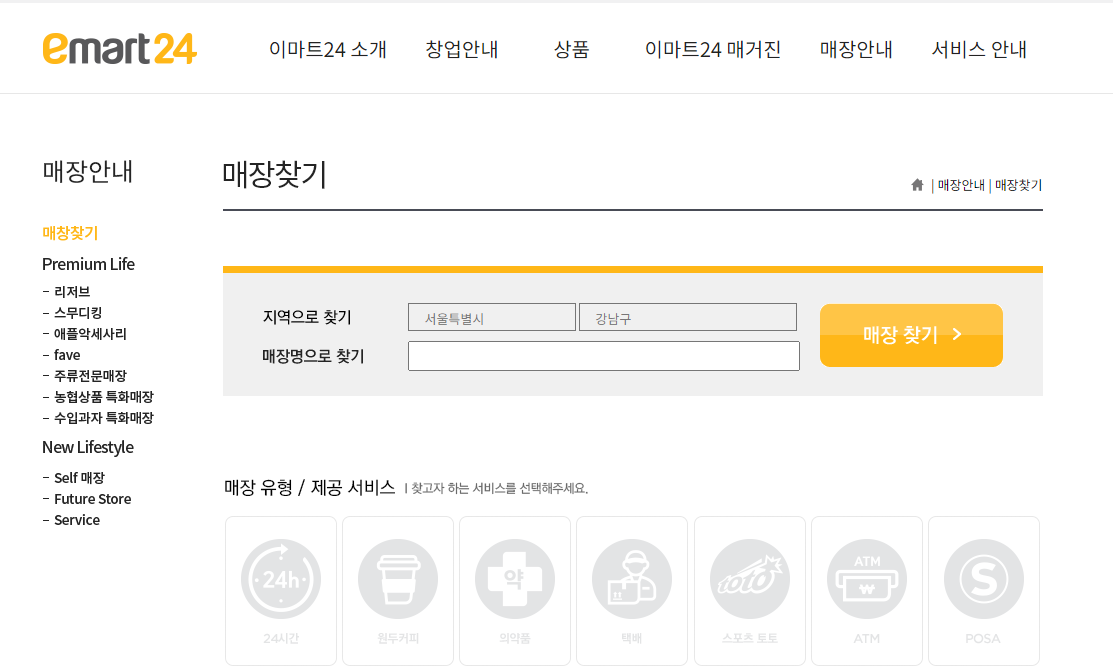
Task: Open the 매장찾기 sidebar link
Action: click(x=70, y=233)
